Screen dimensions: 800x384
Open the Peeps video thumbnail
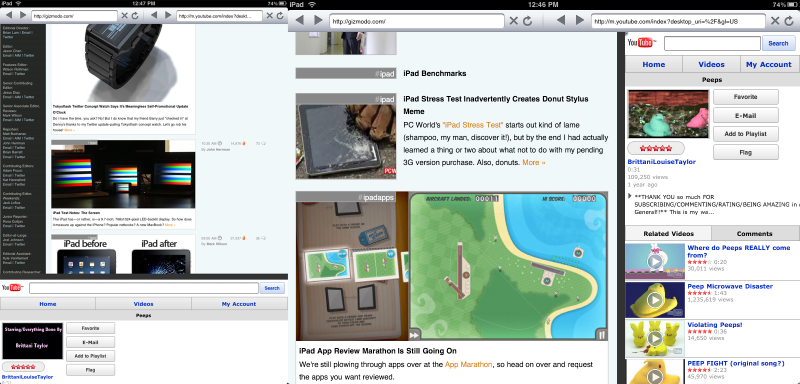[x=668, y=114]
